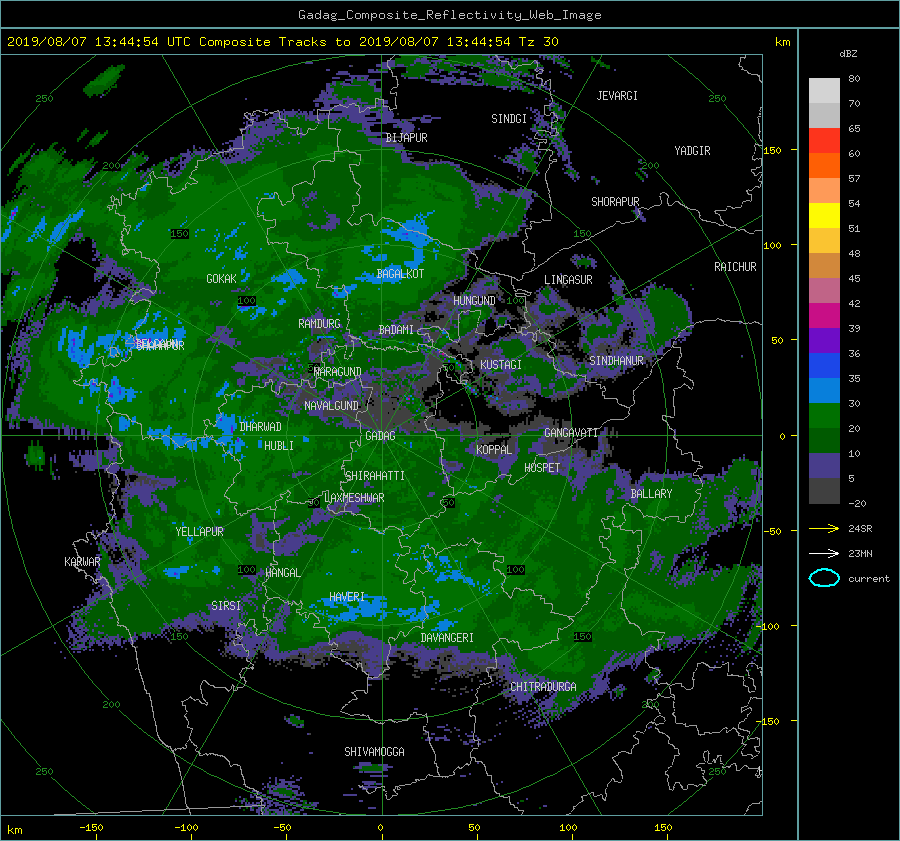Click the red 60 dBZ color swatch
Image resolution: width=900 pixels, height=841 pixels.
click(824, 140)
